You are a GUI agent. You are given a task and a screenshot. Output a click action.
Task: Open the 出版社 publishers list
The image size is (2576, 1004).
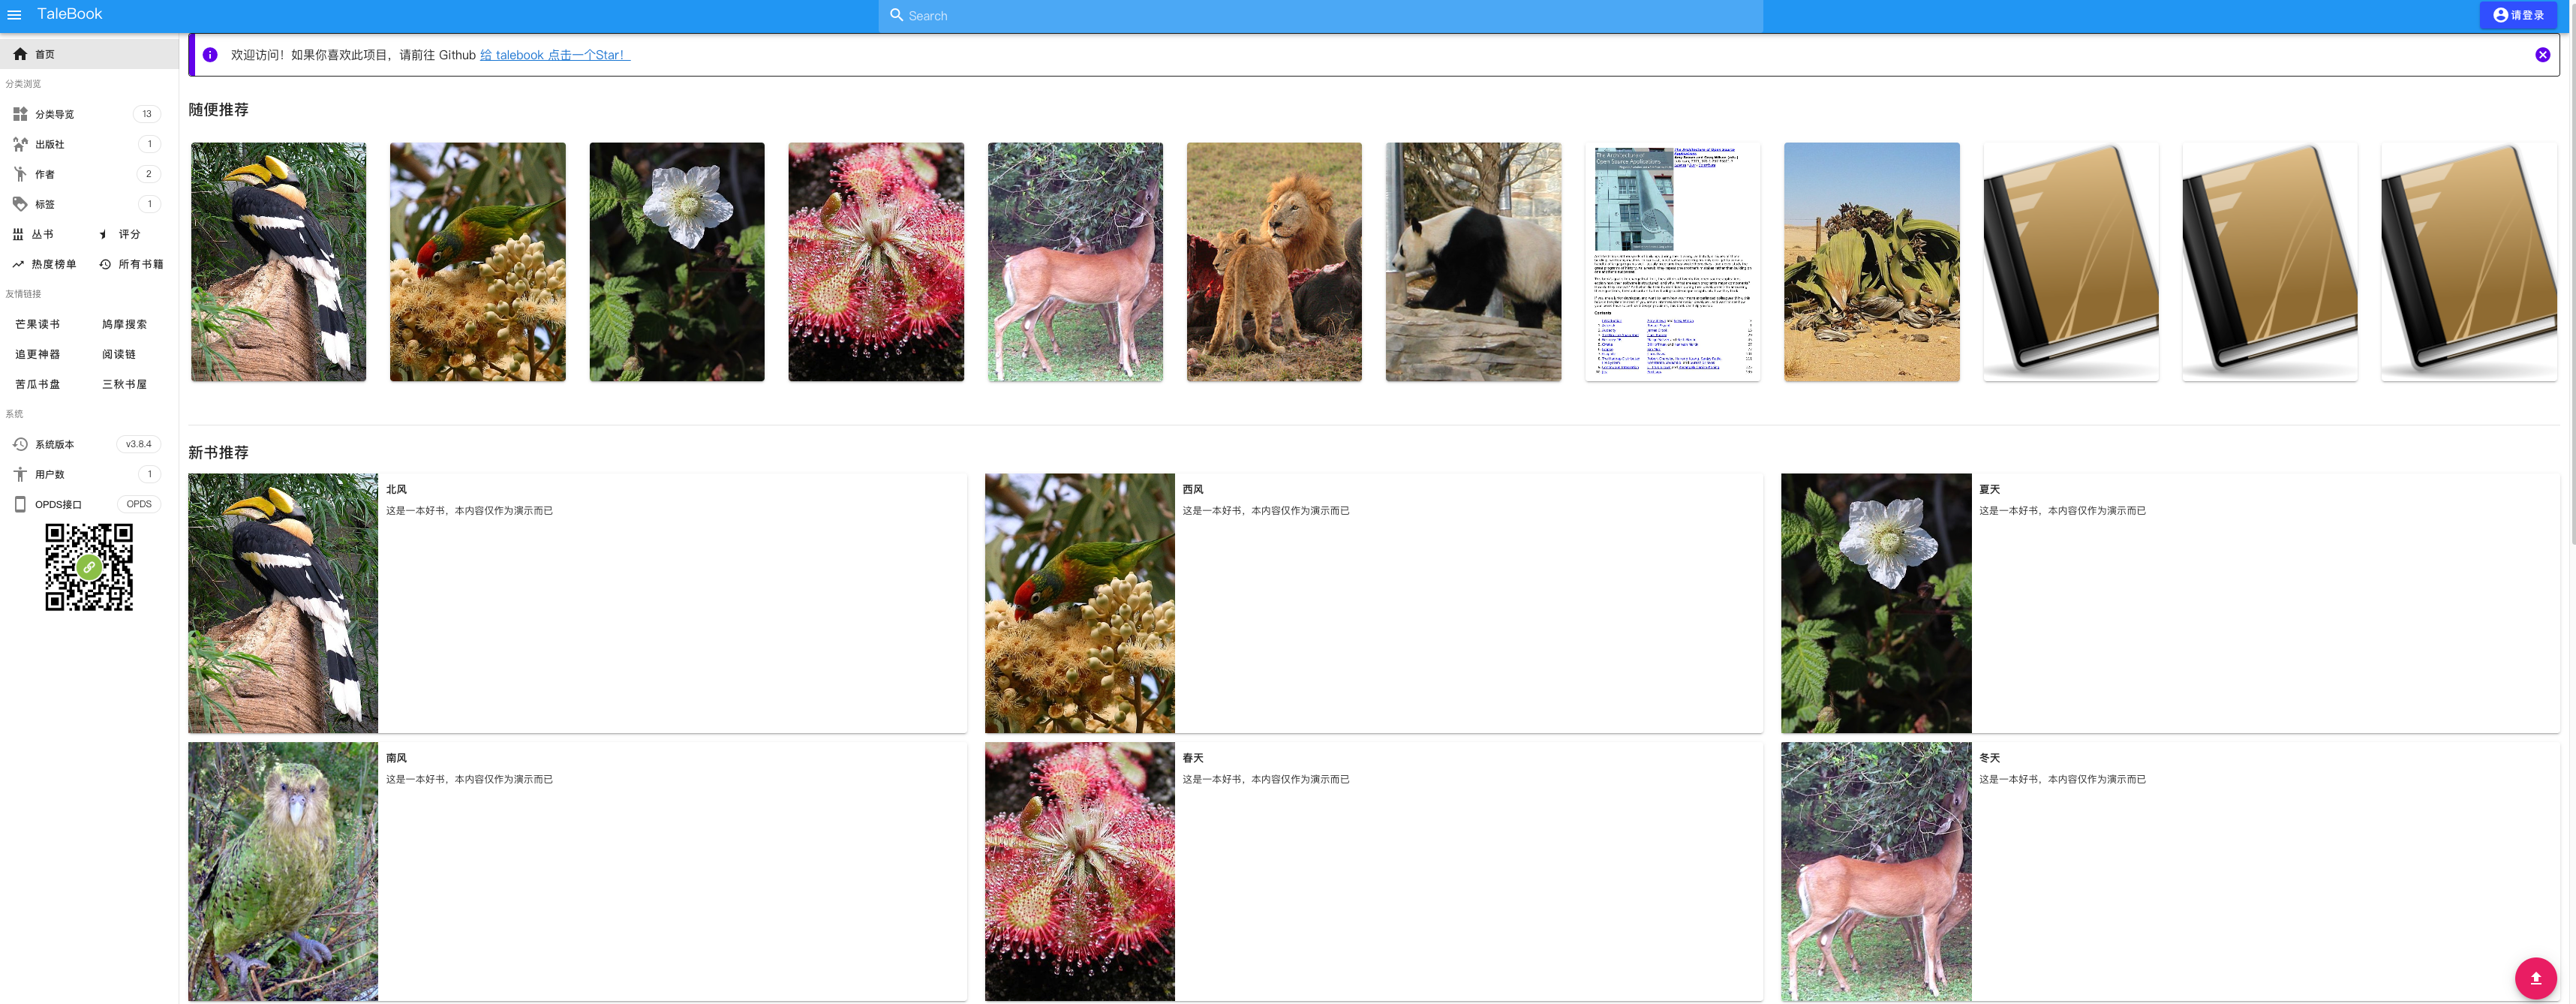49,144
